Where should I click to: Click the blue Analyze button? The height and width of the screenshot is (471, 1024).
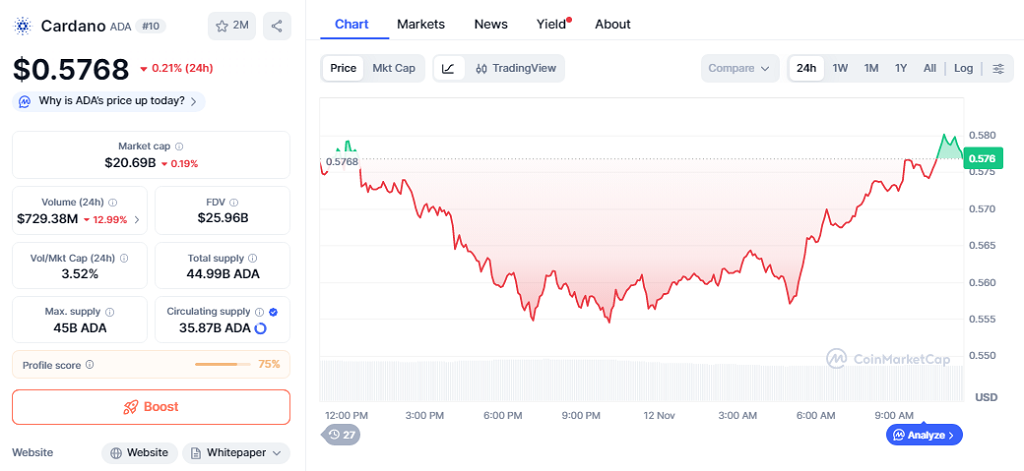[924, 434]
